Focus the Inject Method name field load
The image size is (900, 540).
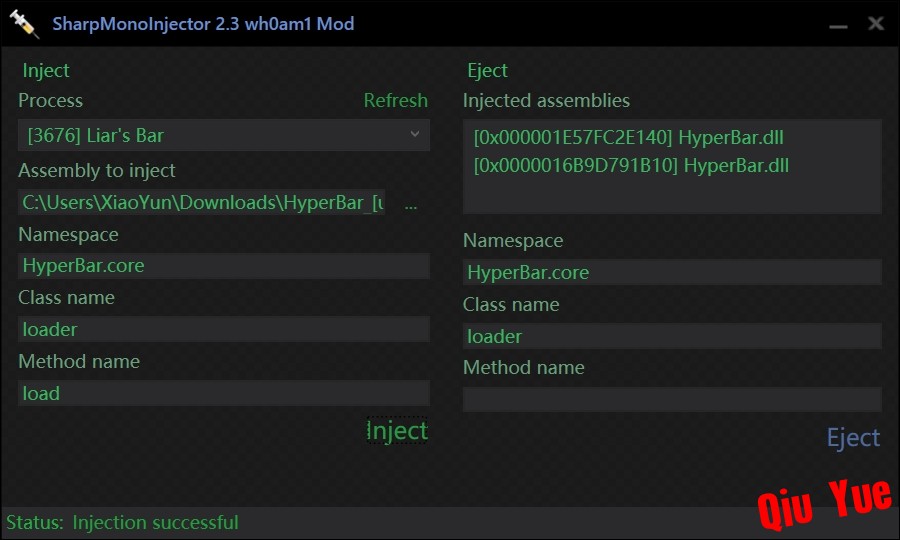[224, 393]
